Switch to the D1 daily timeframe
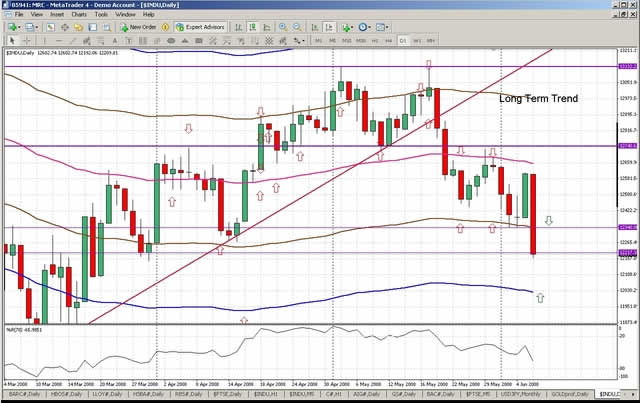640x403 pixels. pos(403,40)
